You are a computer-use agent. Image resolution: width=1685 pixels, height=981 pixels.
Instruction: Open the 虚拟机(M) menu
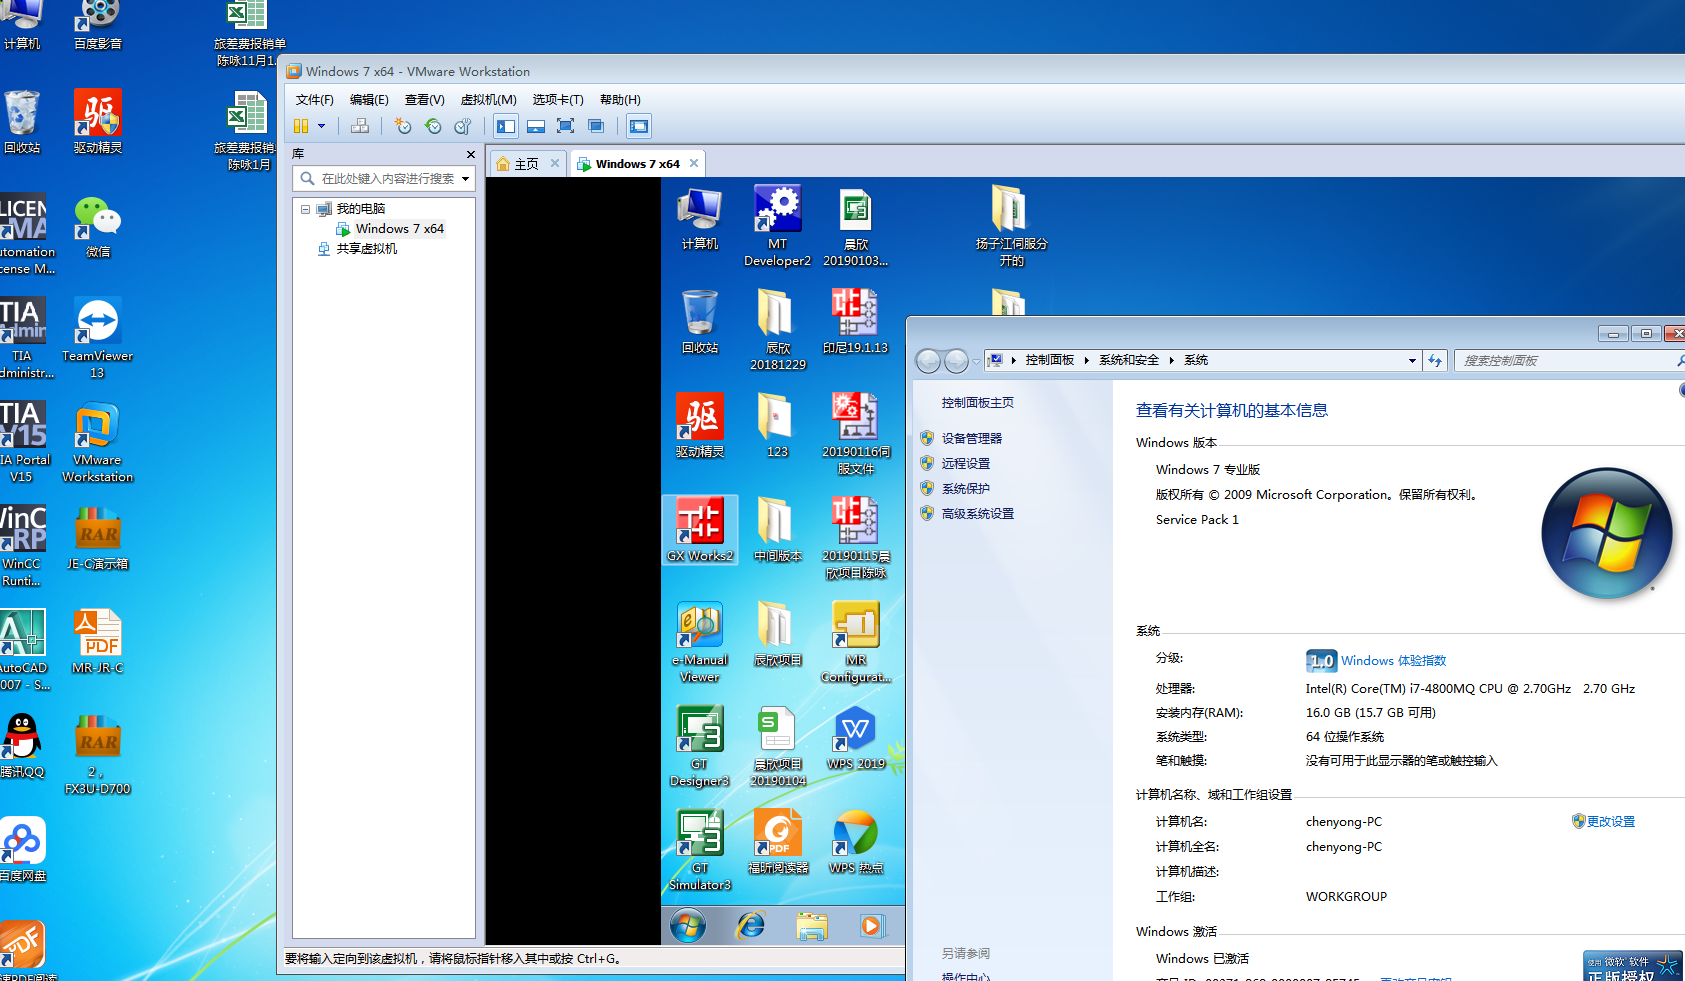coord(488,100)
